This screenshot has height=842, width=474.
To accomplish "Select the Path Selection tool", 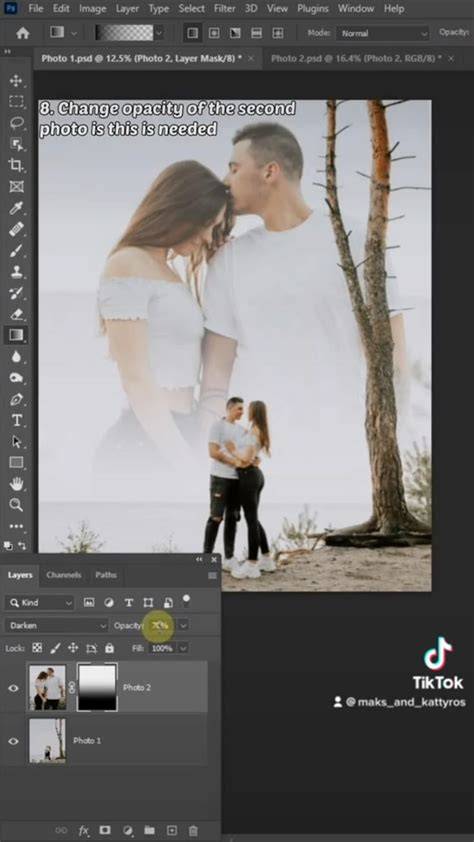I will pyautogui.click(x=16, y=441).
